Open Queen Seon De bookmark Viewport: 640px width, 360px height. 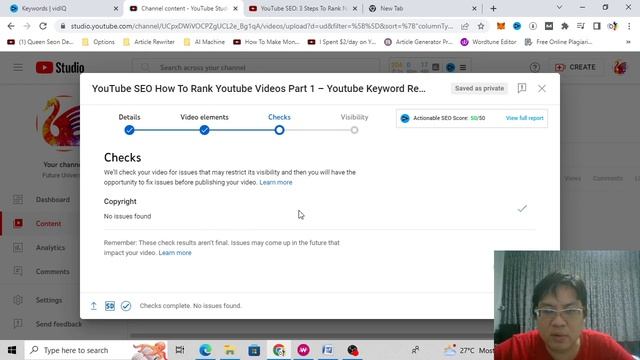(x=40, y=42)
